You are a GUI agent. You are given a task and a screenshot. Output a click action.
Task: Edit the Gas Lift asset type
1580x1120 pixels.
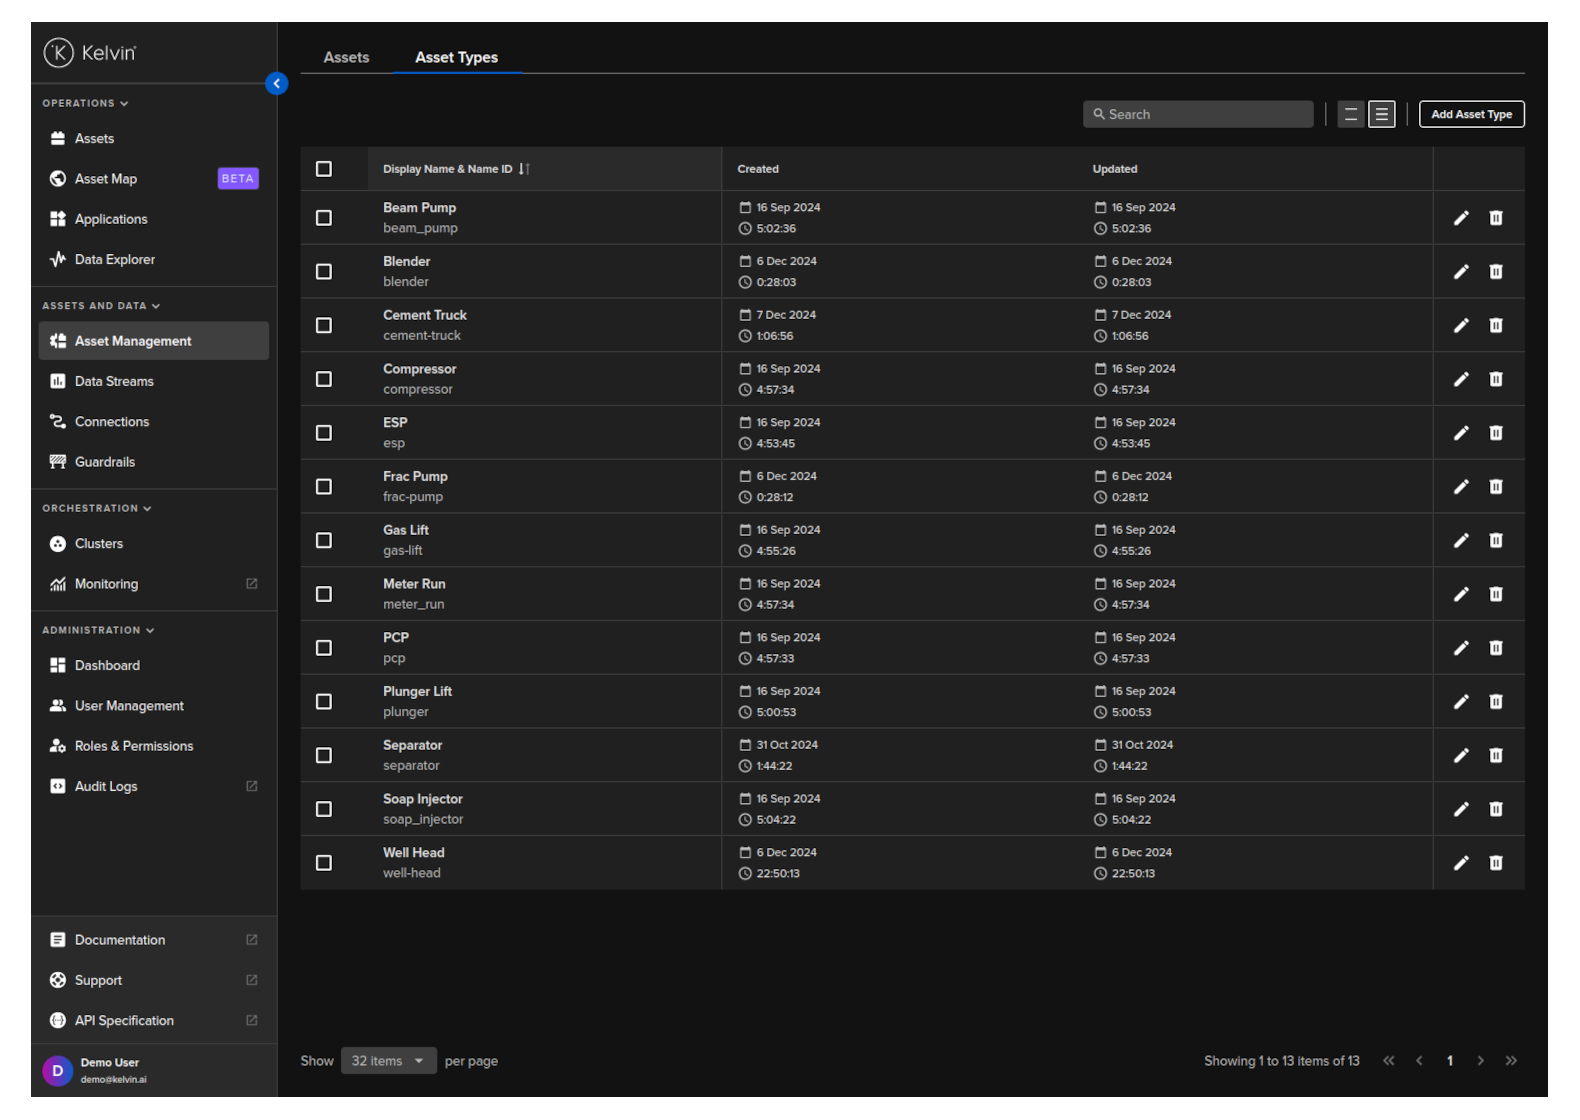(x=1461, y=541)
